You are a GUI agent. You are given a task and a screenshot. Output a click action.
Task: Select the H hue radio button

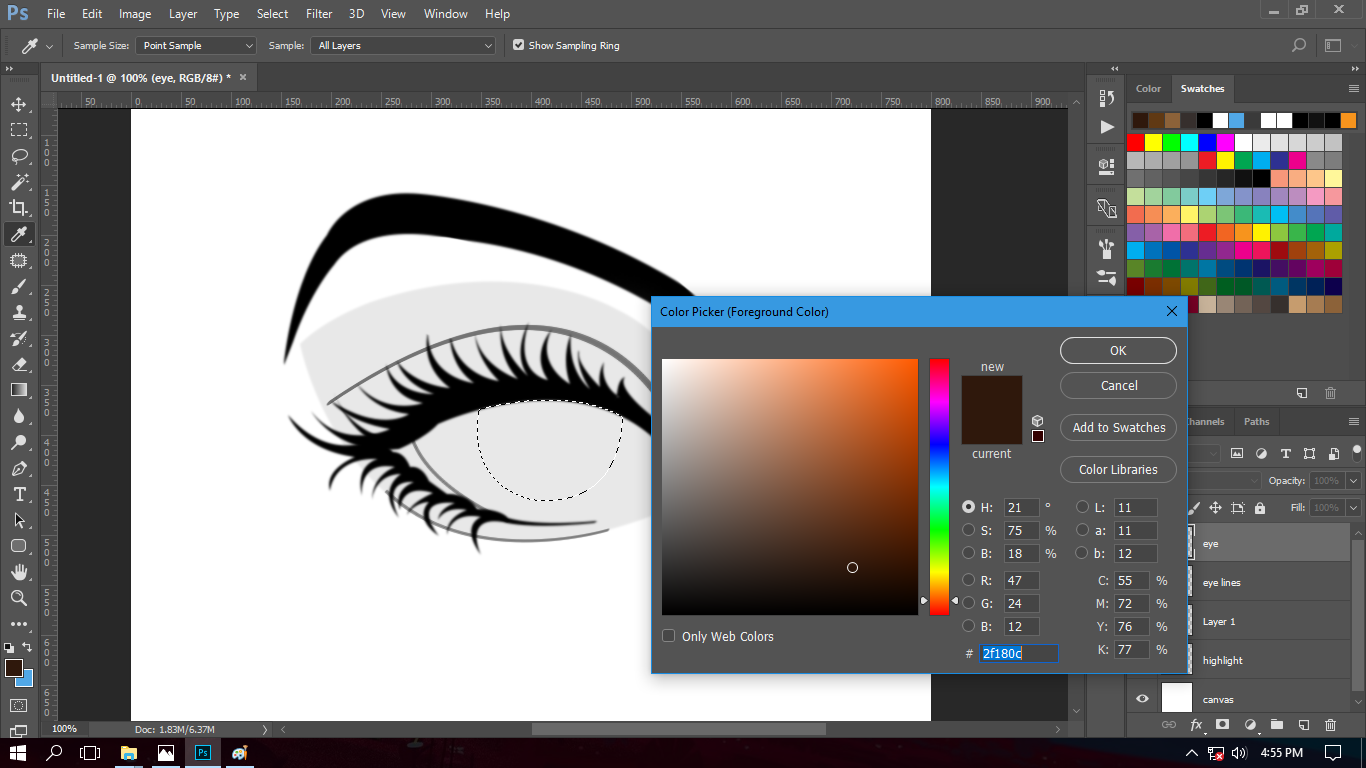coord(968,507)
